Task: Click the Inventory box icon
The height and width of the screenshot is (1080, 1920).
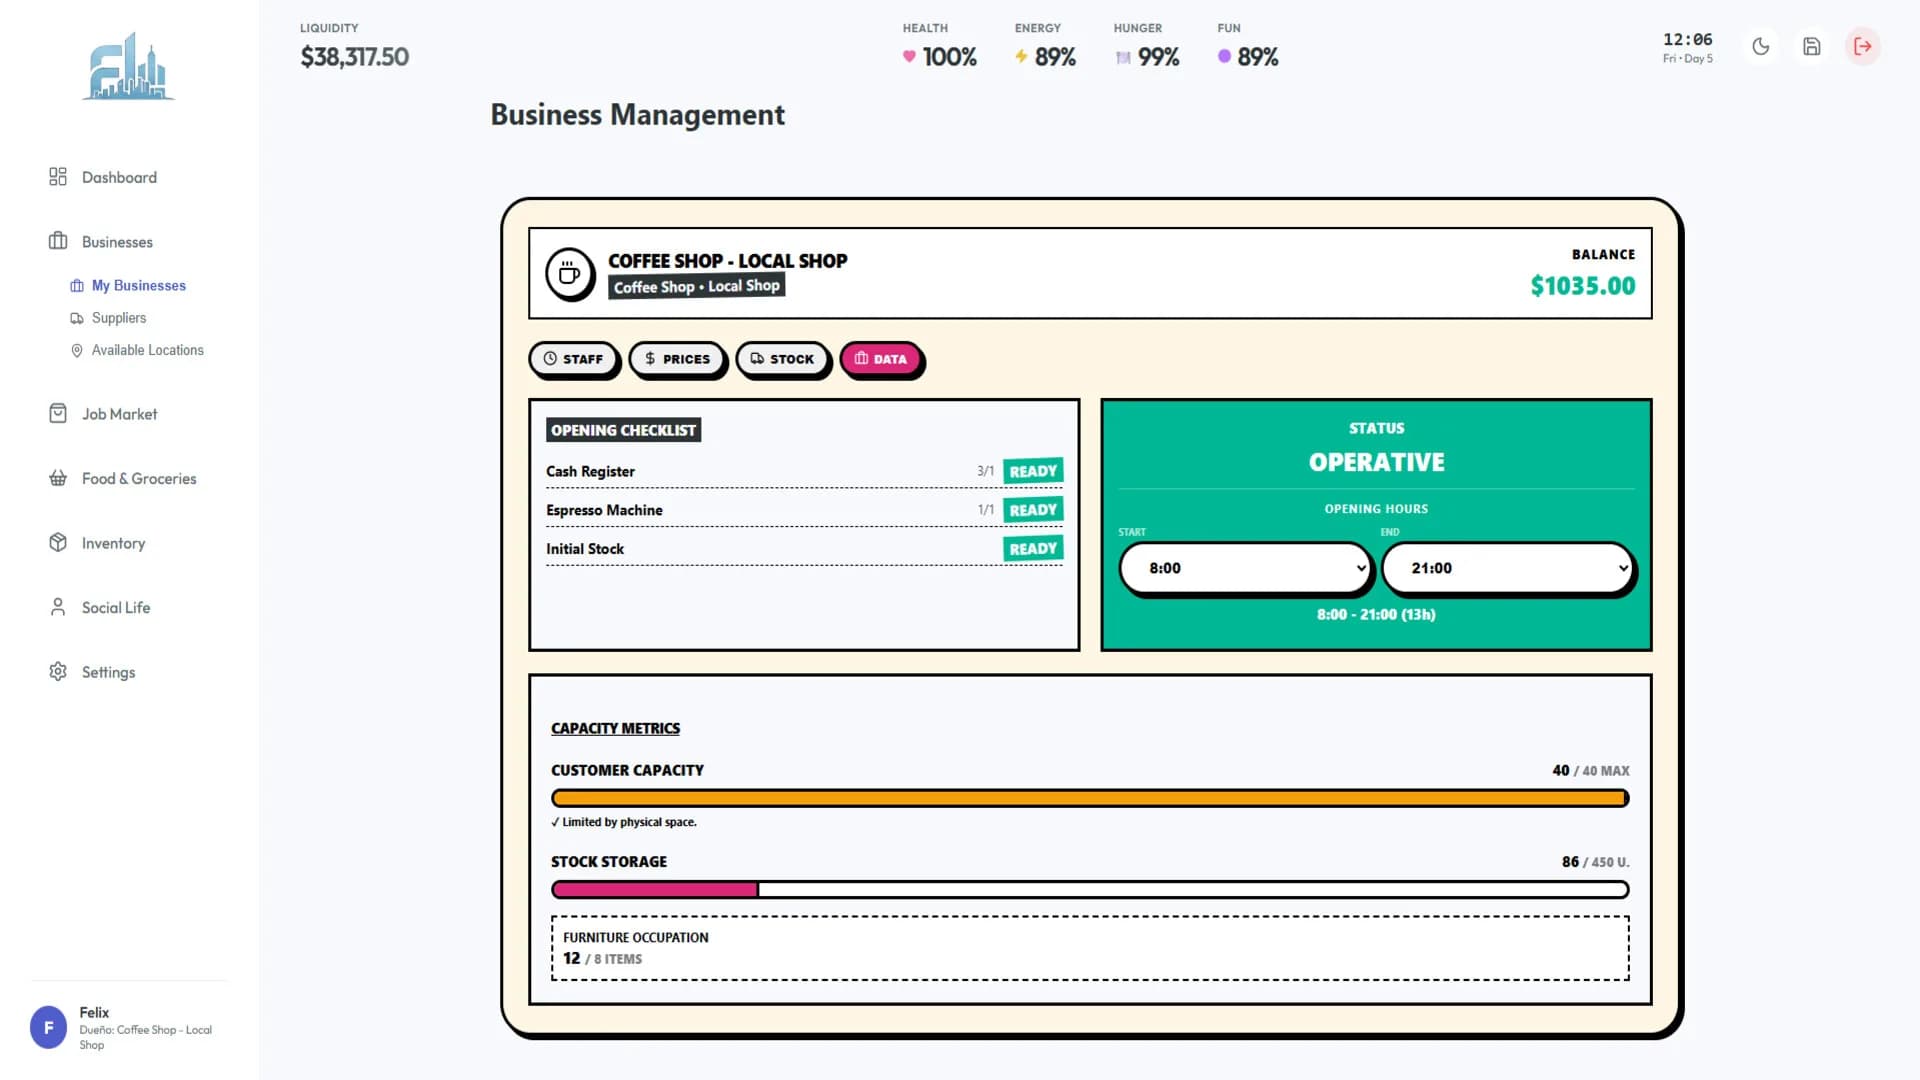Action: click(x=58, y=543)
